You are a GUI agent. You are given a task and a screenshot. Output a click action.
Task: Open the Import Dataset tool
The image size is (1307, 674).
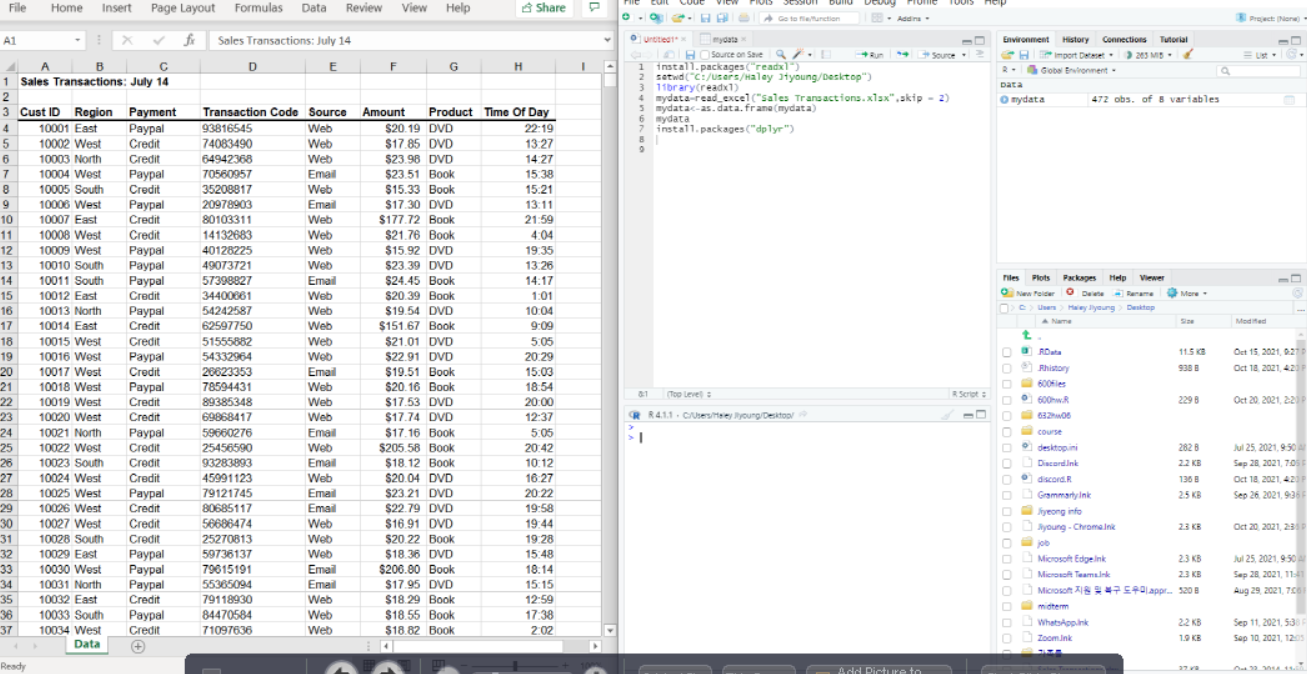[1075, 54]
